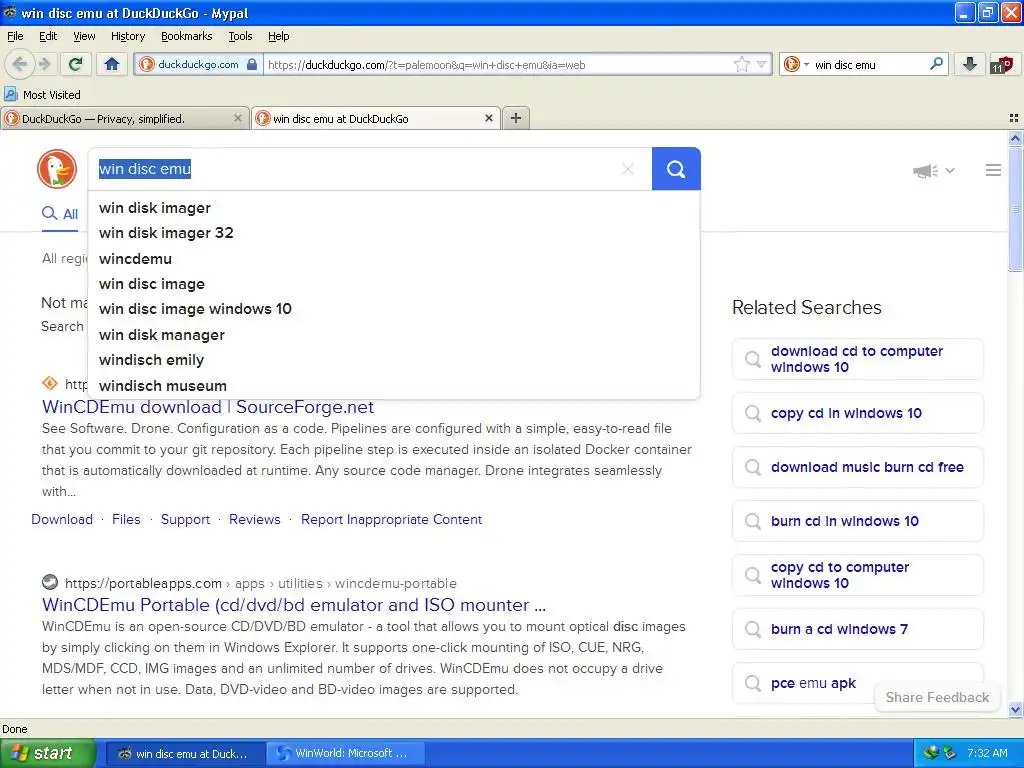Open the 'WinCDEmu Portable' result title
The width and height of the screenshot is (1024, 768).
(294, 605)
